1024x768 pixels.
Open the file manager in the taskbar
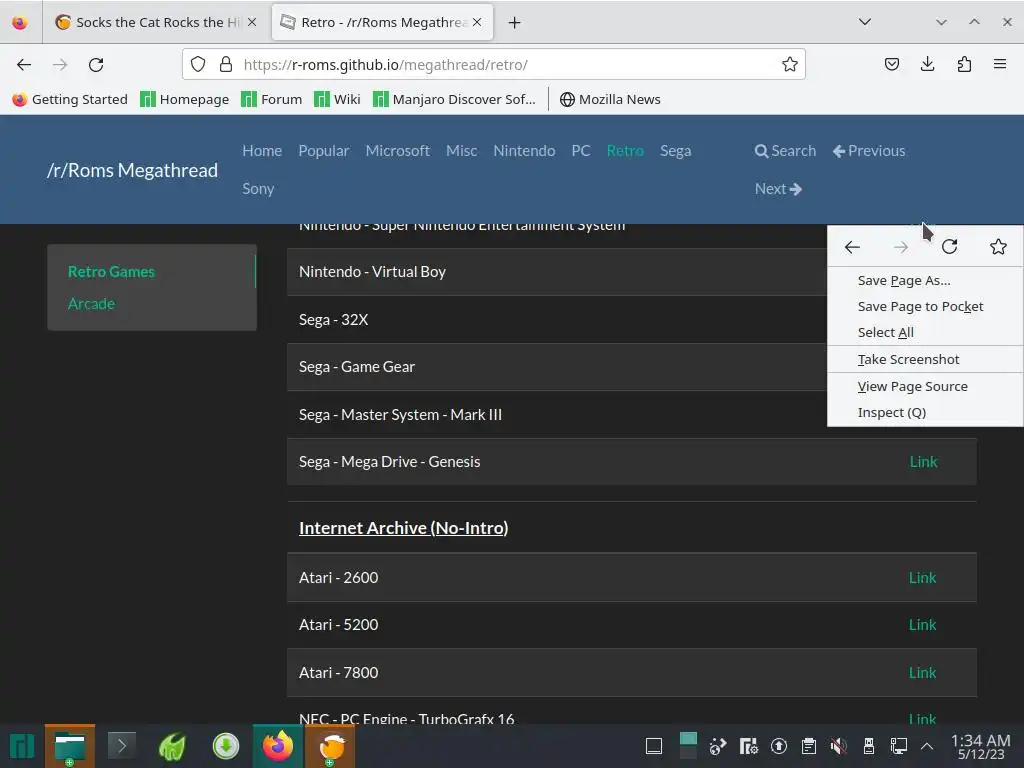click(70, 746)
